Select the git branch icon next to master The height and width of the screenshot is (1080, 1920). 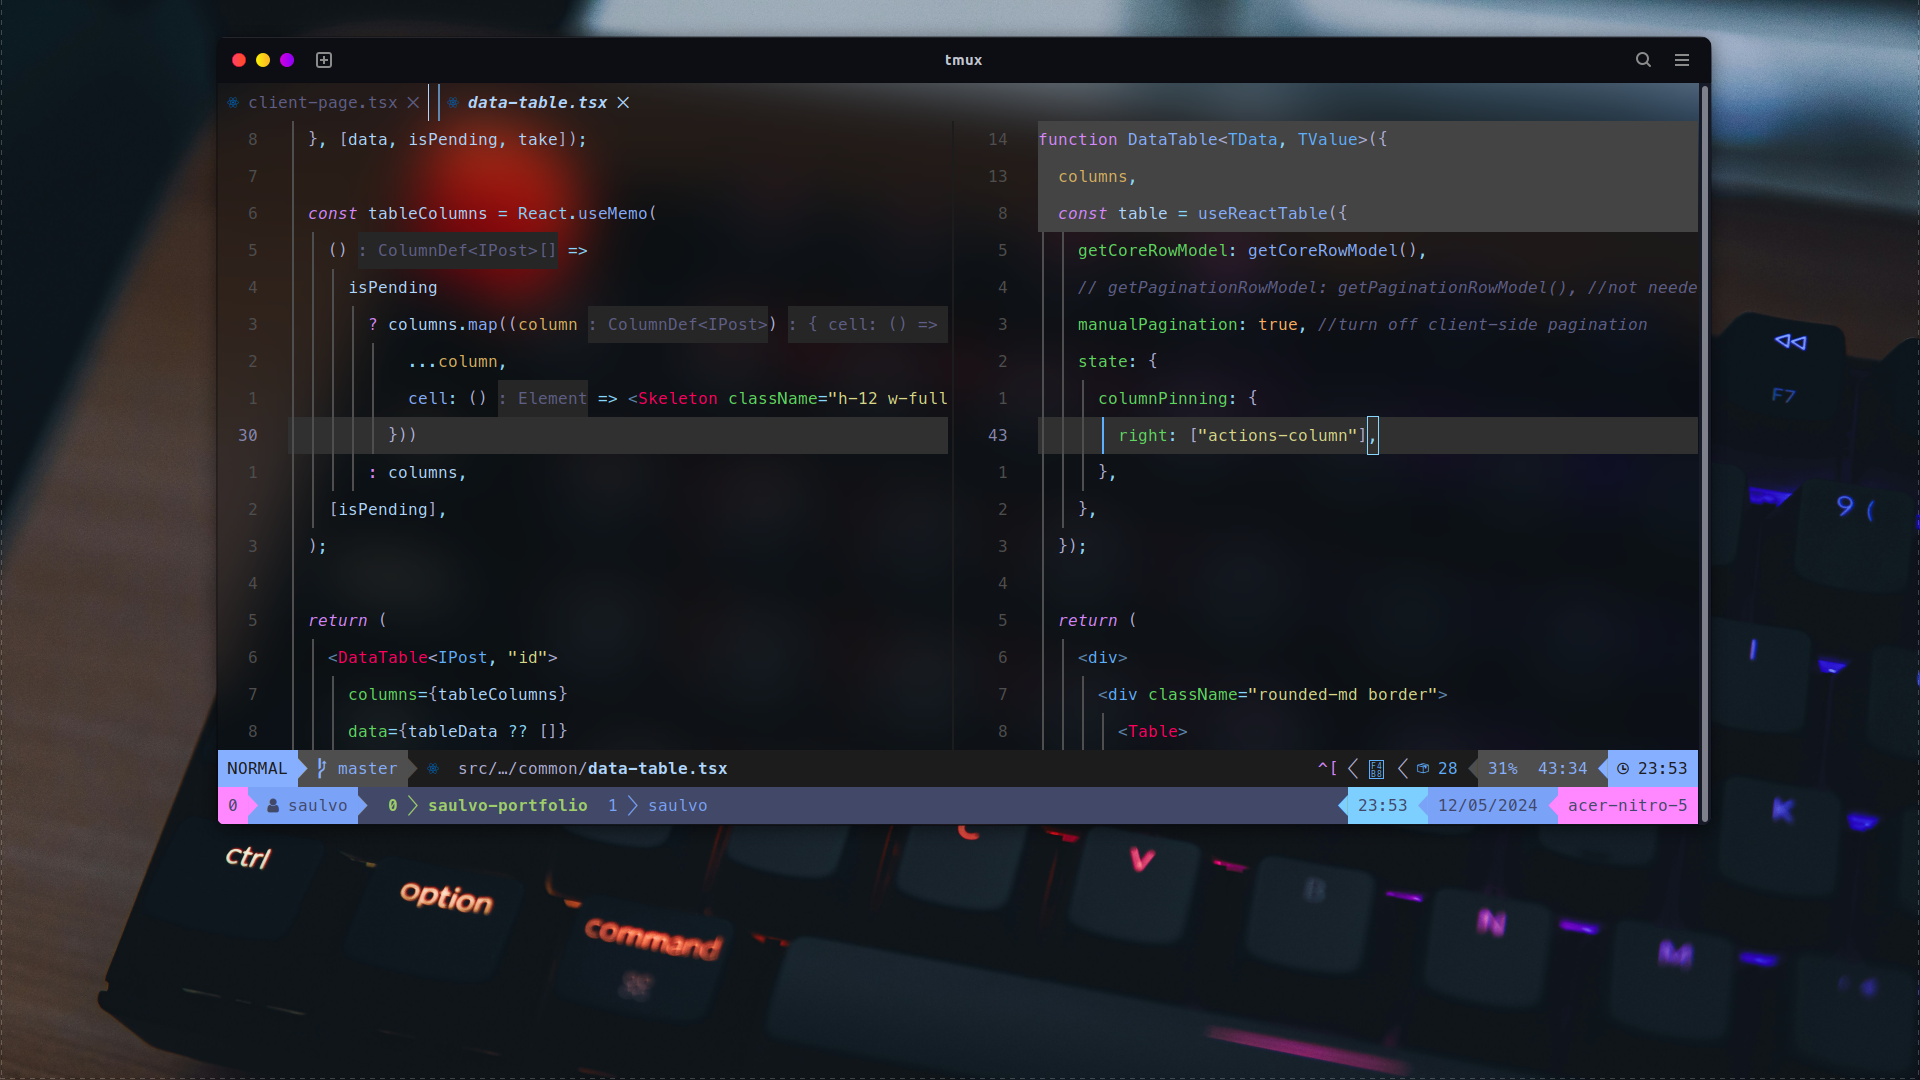click(x=322, y=768)
